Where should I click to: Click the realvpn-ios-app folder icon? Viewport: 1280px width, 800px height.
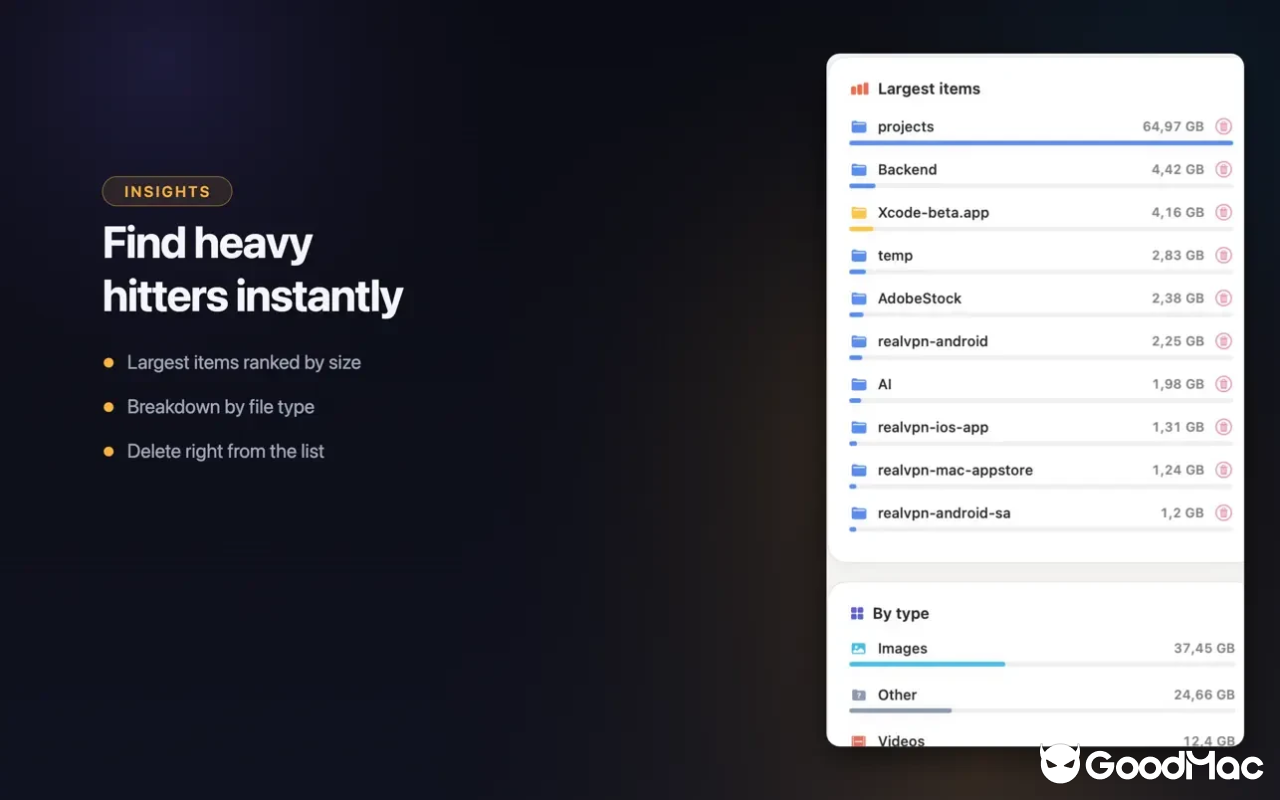point(858,428)
